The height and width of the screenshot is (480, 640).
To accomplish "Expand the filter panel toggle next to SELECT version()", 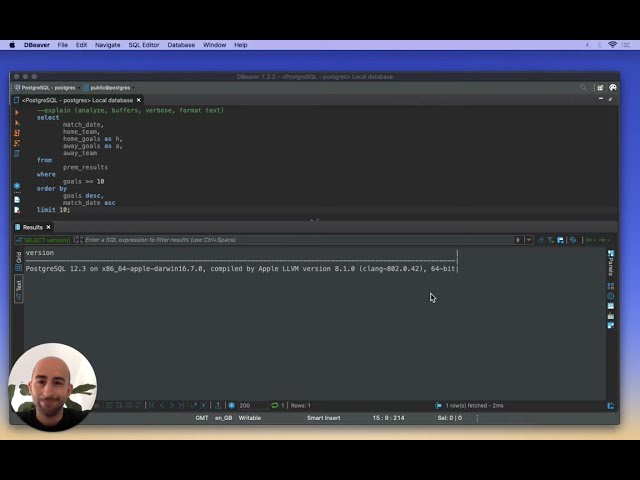I will coord(78,240).
